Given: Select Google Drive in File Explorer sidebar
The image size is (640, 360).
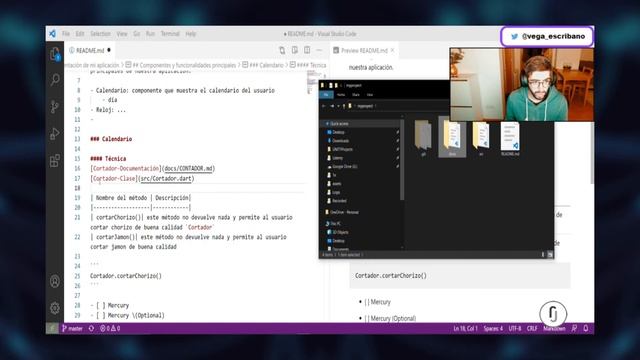Looking at the screenshot, I should (x=344, y=167).
